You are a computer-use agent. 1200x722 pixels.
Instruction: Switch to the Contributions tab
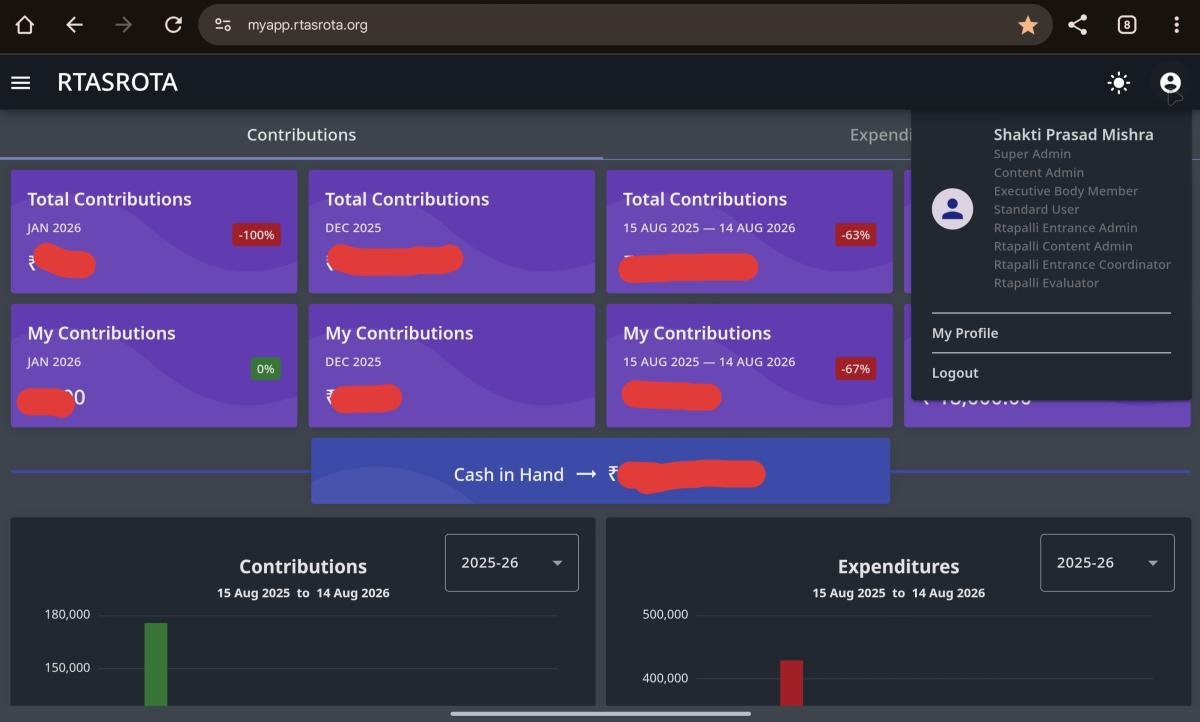pyautogui.click(x=301, y=135)
